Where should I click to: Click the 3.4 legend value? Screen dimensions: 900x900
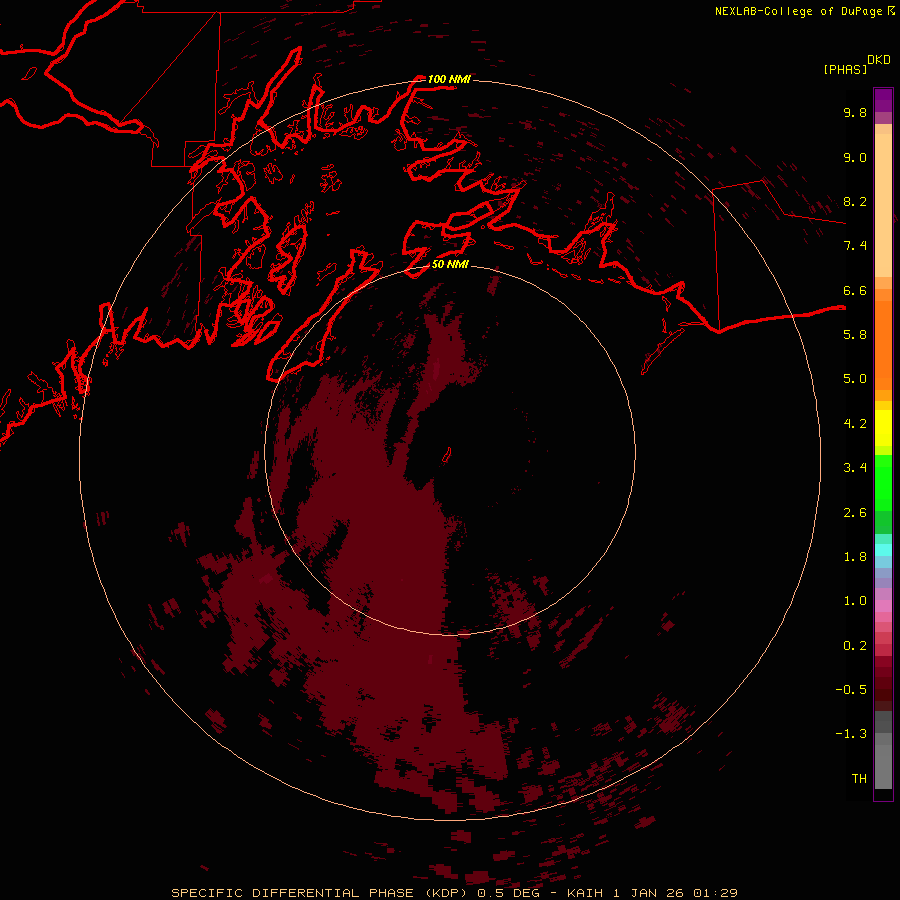[x=855, y=468]
